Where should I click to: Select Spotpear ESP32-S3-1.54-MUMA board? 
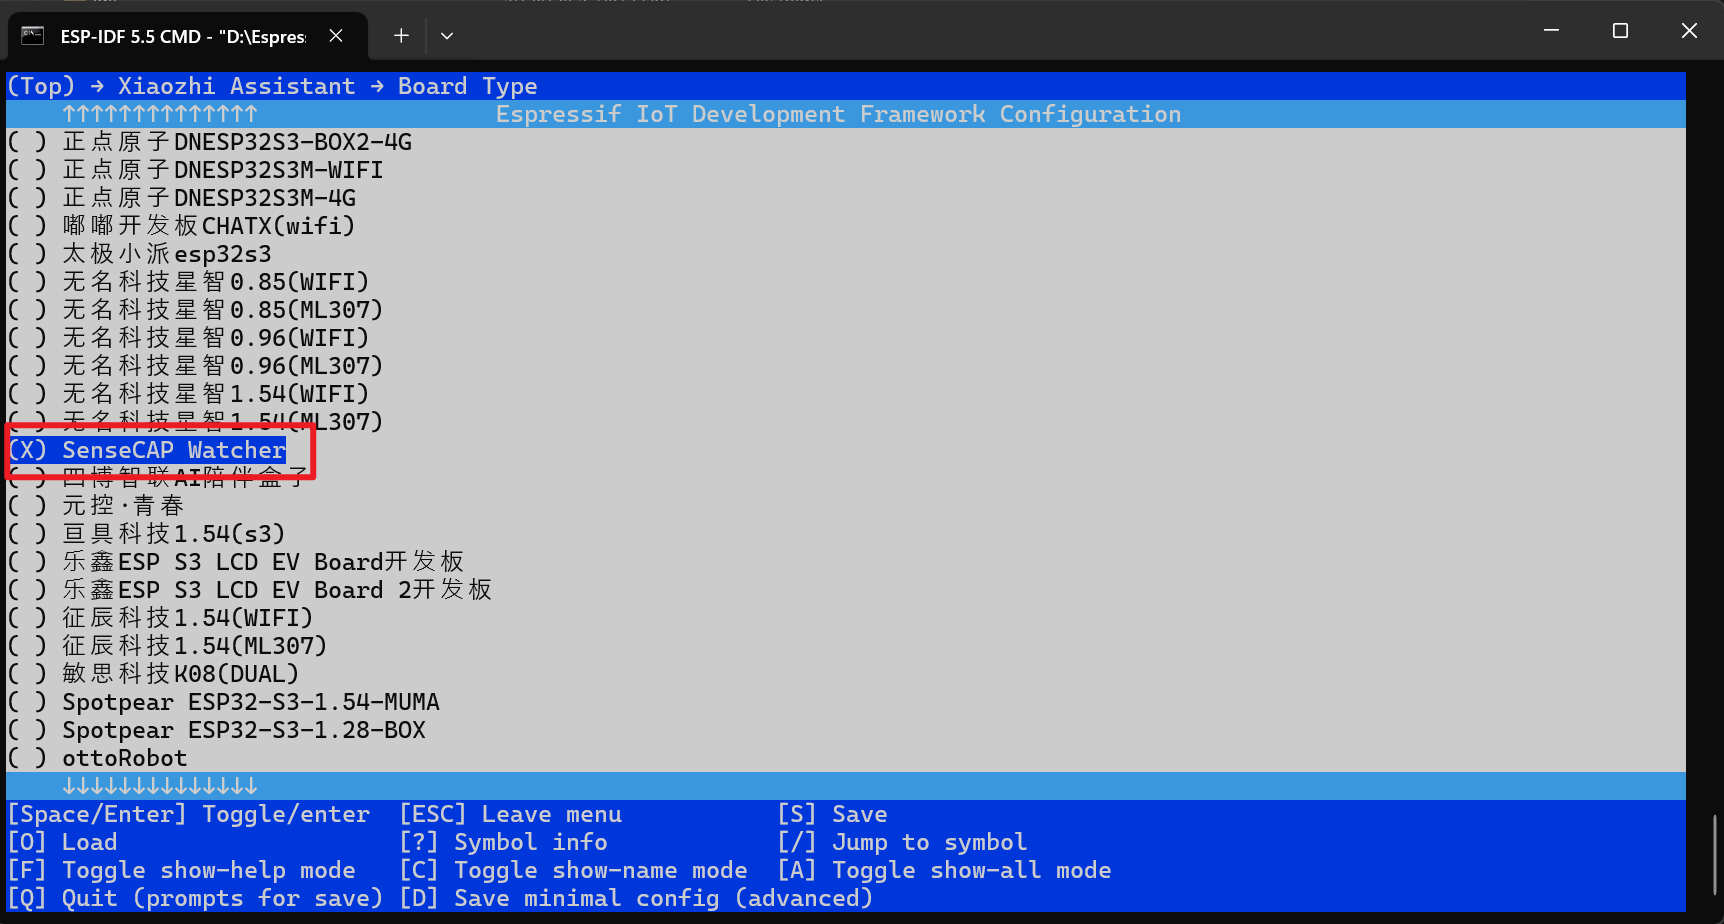(x=250, y=702)
